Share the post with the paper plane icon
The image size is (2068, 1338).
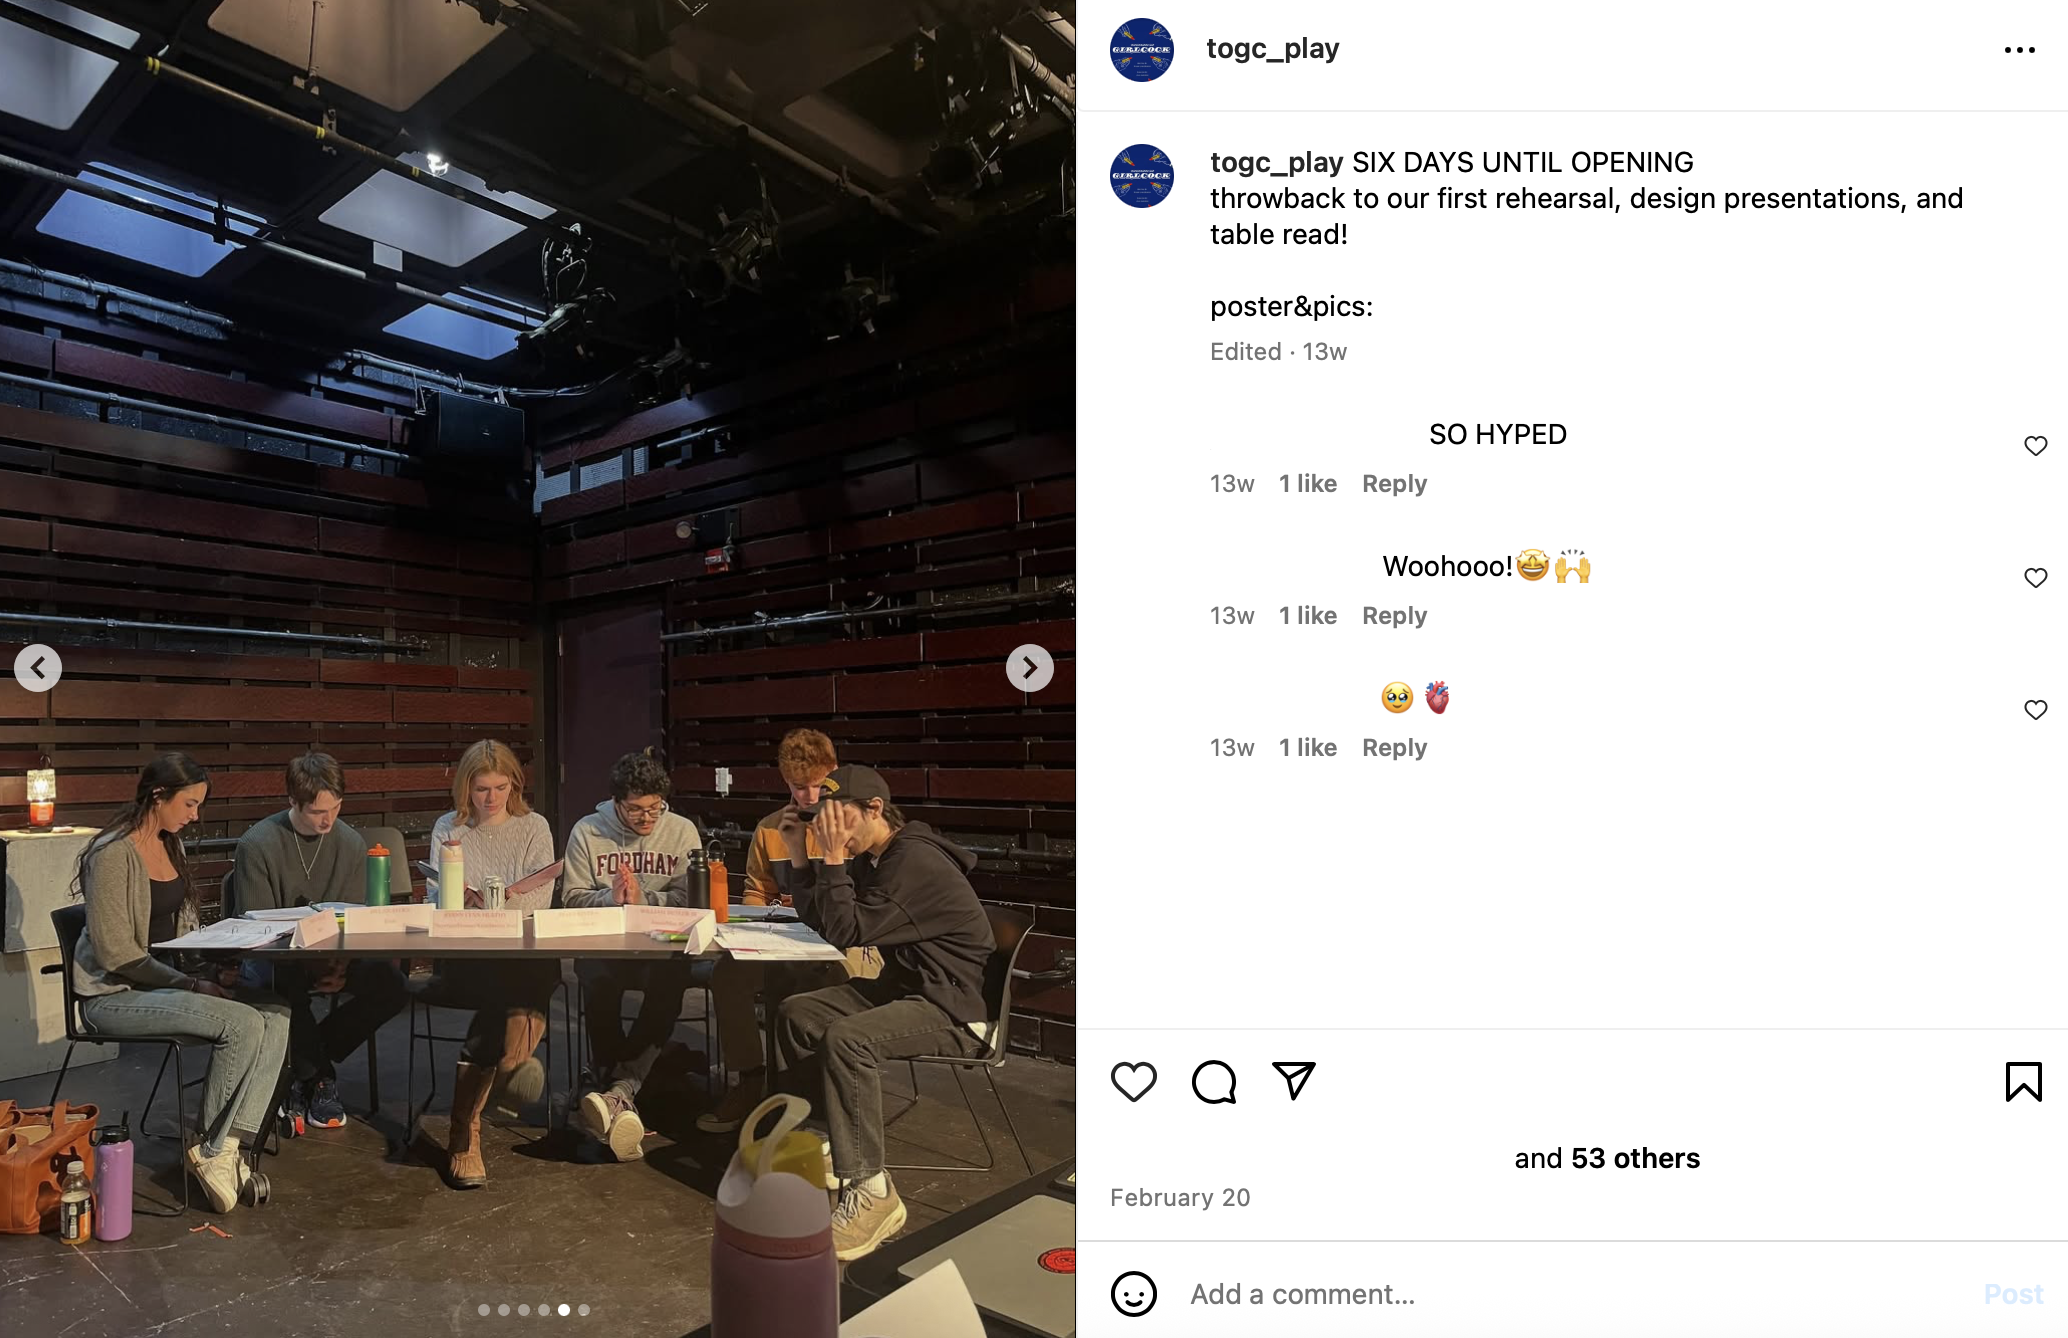tap(1294, 1081)
